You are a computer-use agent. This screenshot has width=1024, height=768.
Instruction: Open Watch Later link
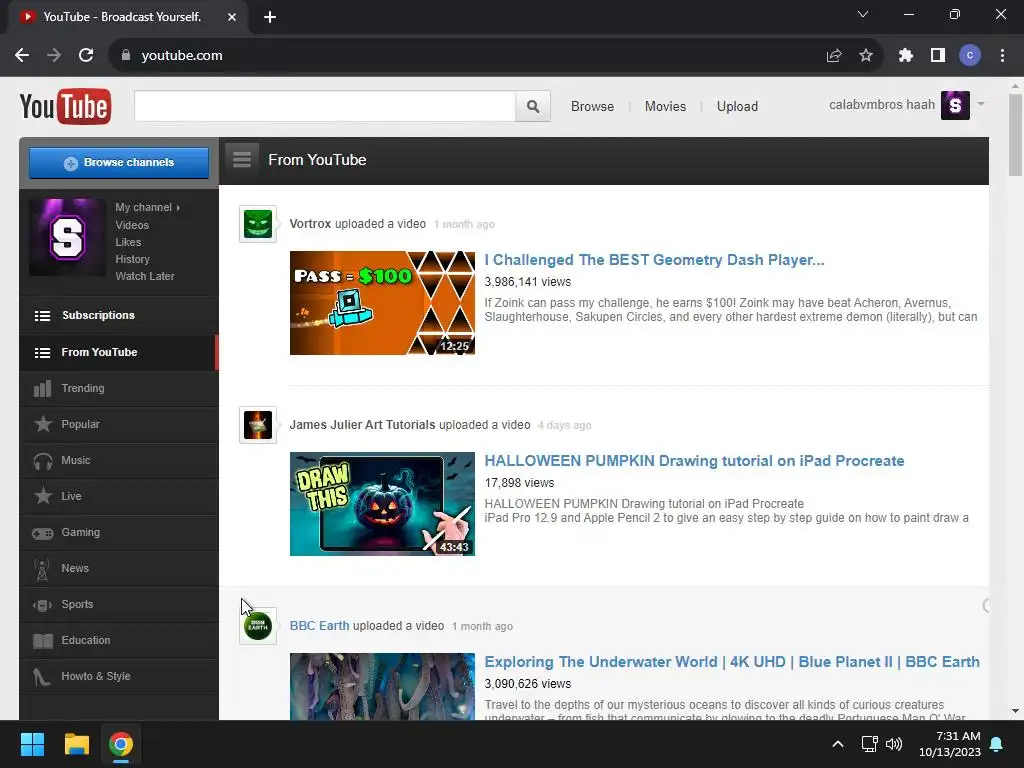pyautogui.click(x=145, y=276)
